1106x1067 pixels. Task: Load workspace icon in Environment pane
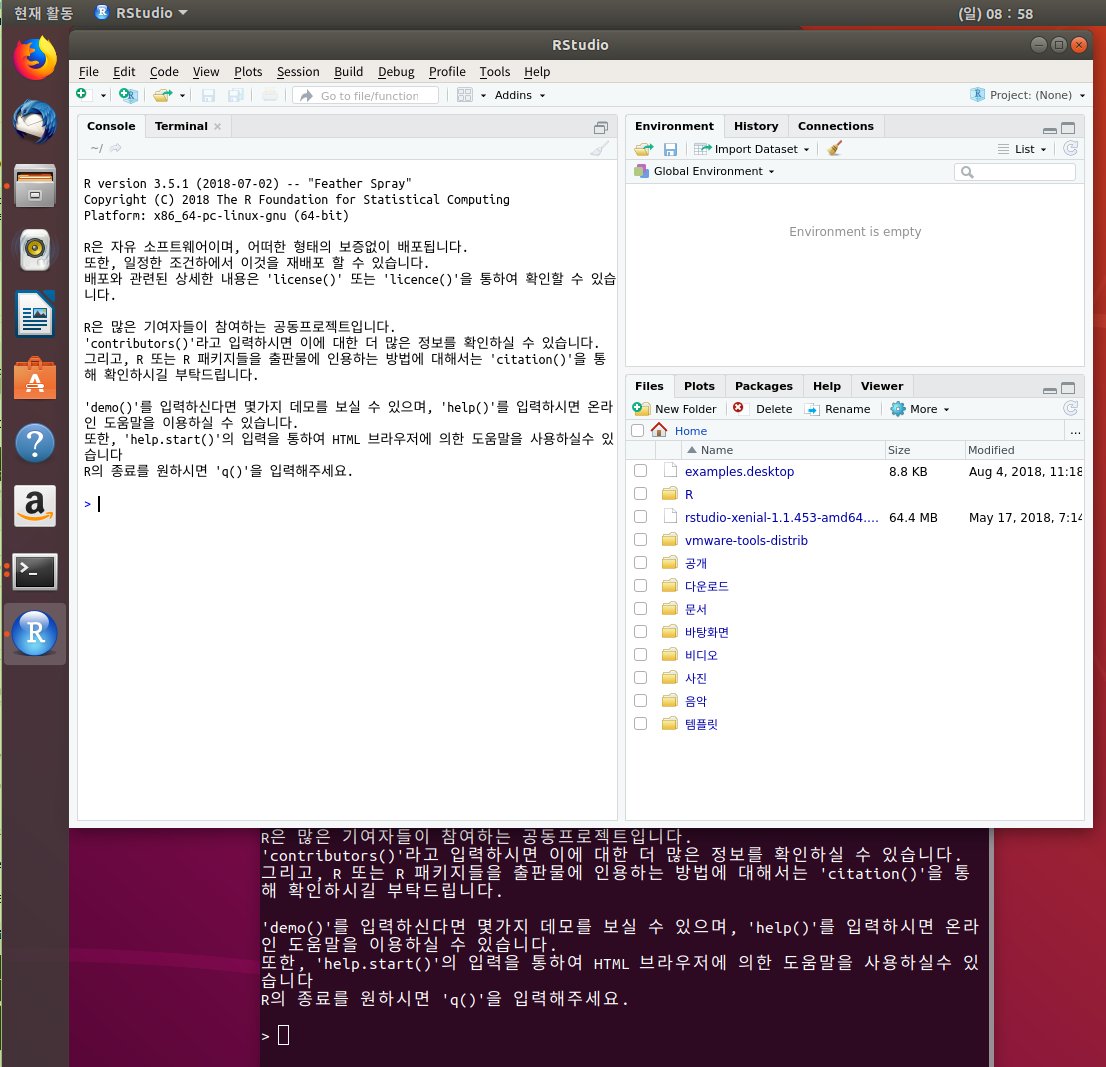coord(643,149)
